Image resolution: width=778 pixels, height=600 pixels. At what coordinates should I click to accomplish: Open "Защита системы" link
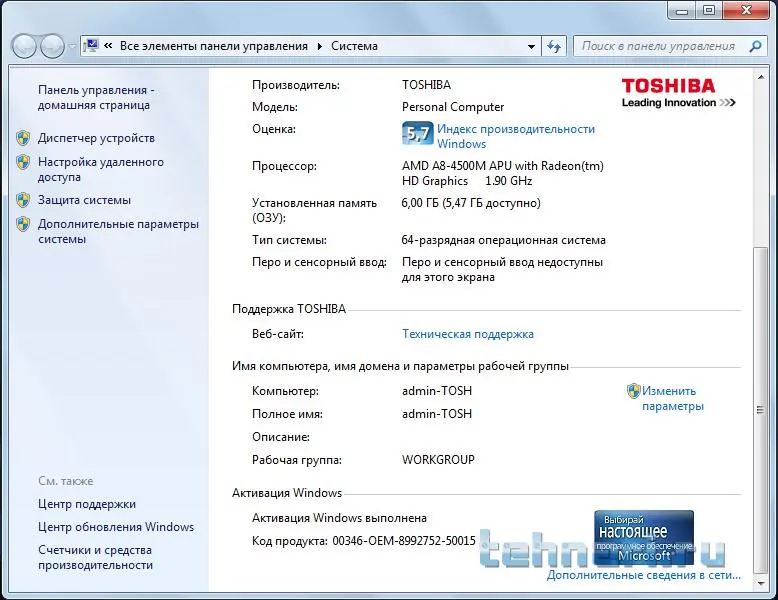(84, 200)
